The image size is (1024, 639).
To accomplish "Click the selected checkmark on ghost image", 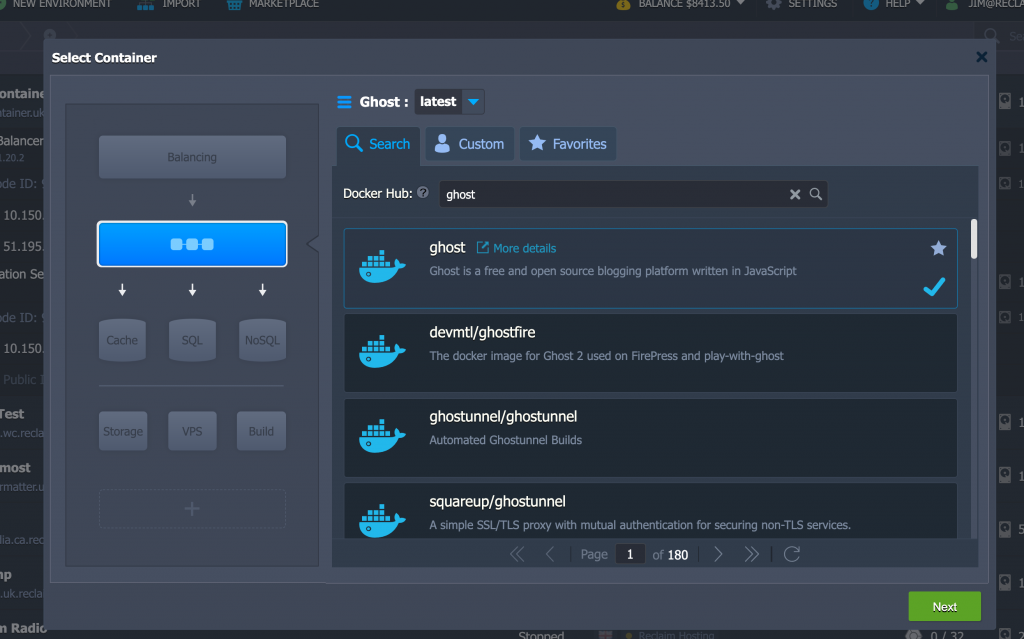I will 935,287.
